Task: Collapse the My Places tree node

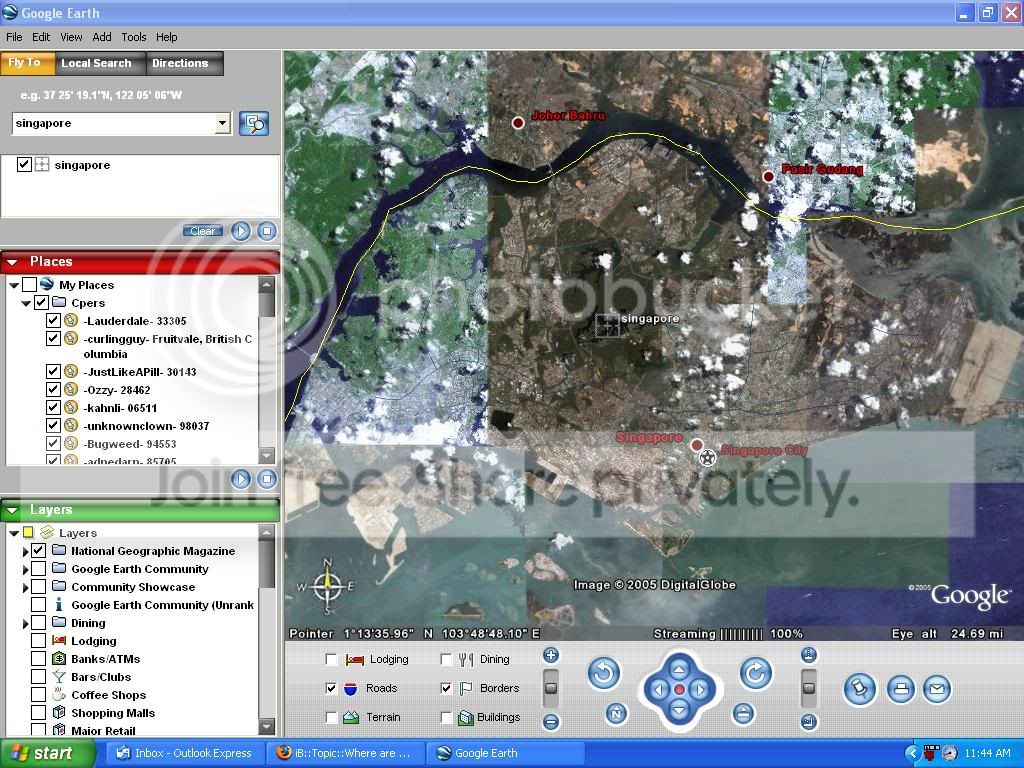Action: point(14,285)
